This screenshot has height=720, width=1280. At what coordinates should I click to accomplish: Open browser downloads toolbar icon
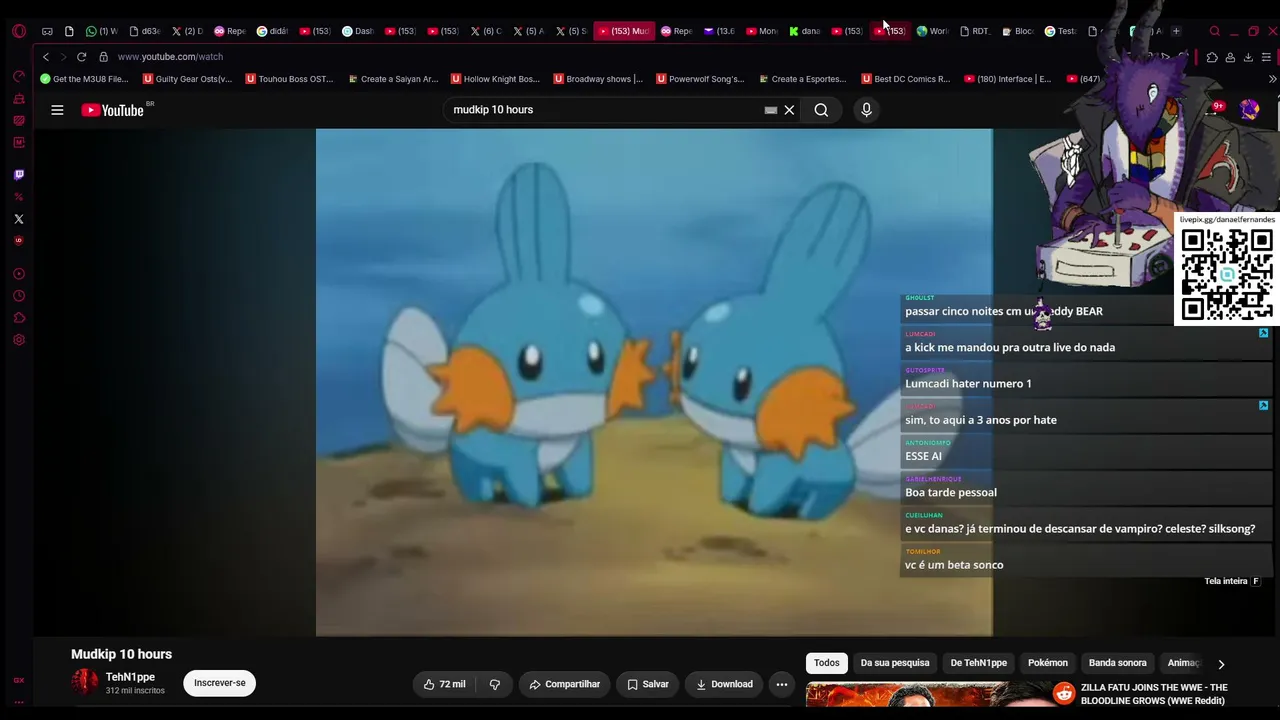(x=1248, y=57)
